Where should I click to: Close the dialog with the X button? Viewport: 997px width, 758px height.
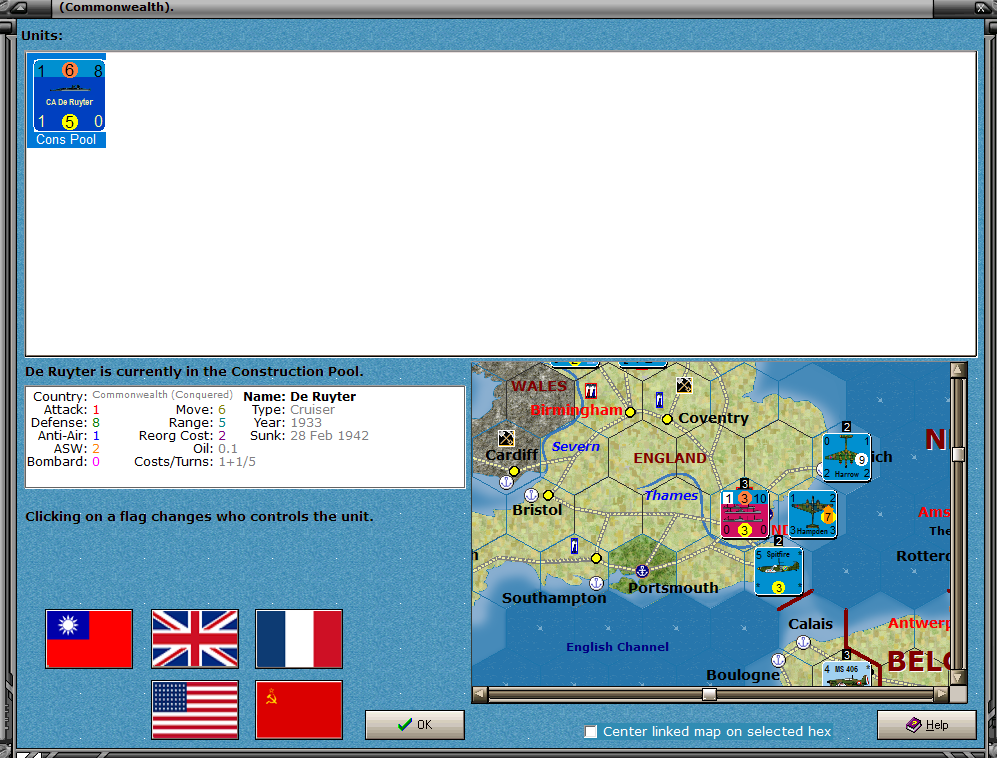pos(982,8)
